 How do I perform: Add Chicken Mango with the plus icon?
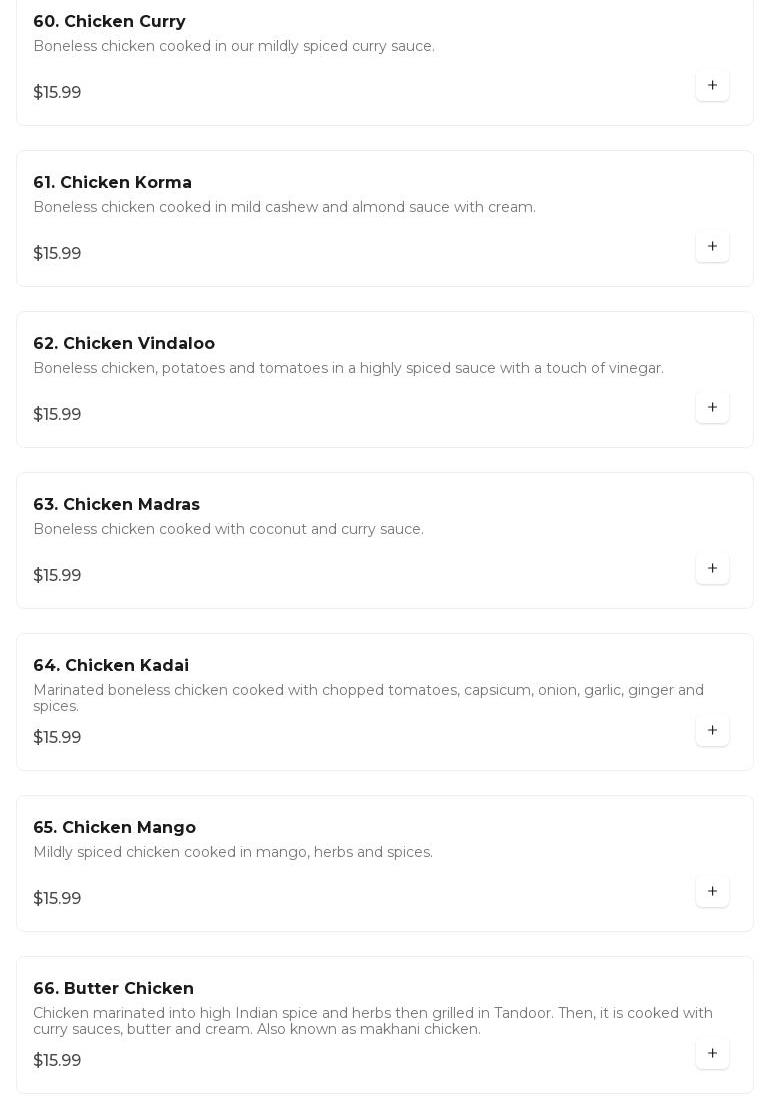[x=712, y=891]
